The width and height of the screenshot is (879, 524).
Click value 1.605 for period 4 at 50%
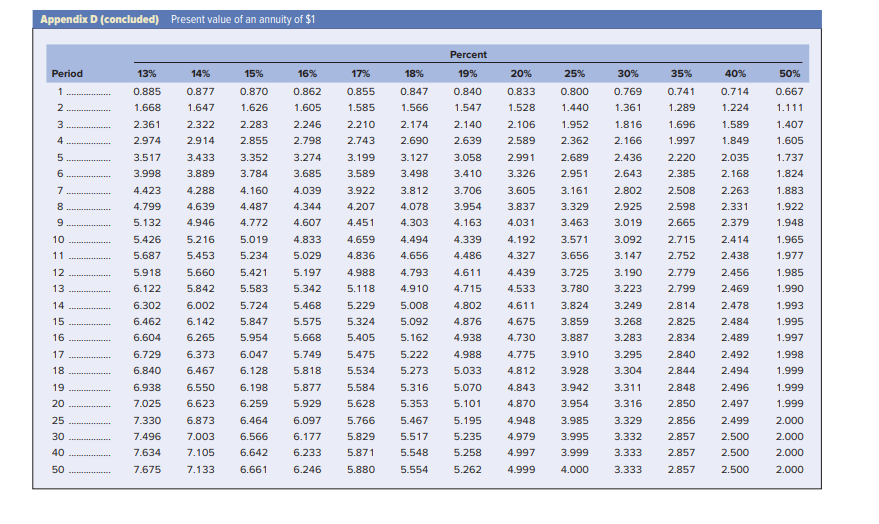click(x=789, y=141)
